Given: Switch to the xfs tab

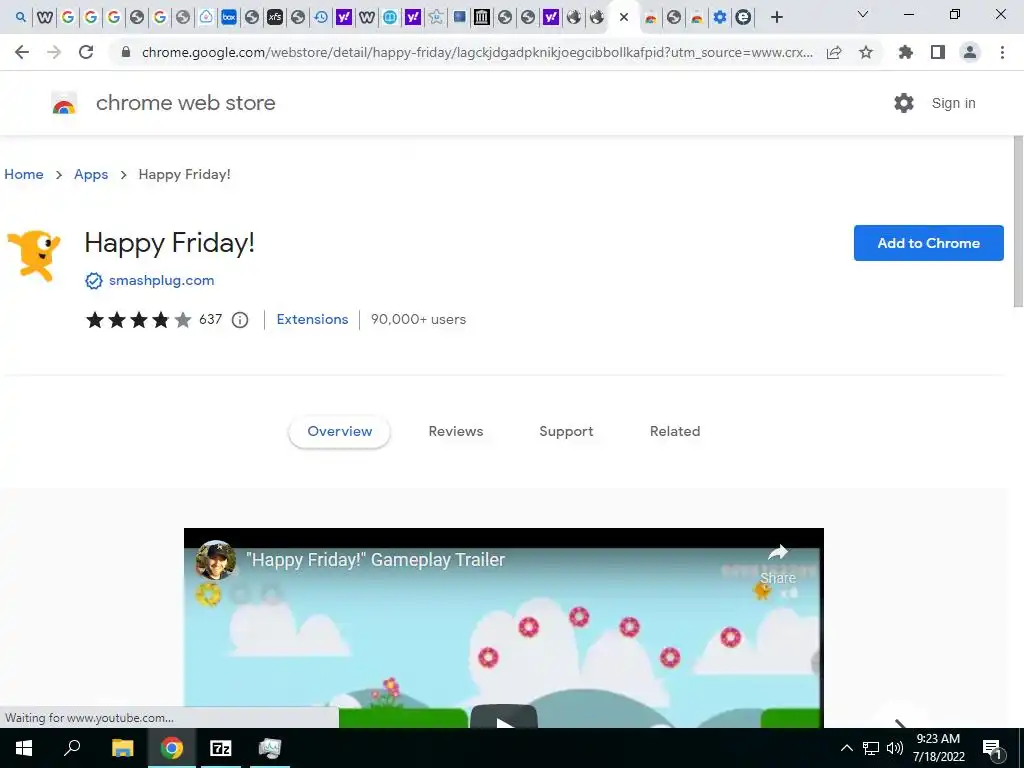Looking at the screenshot, I should click(275, 17).
